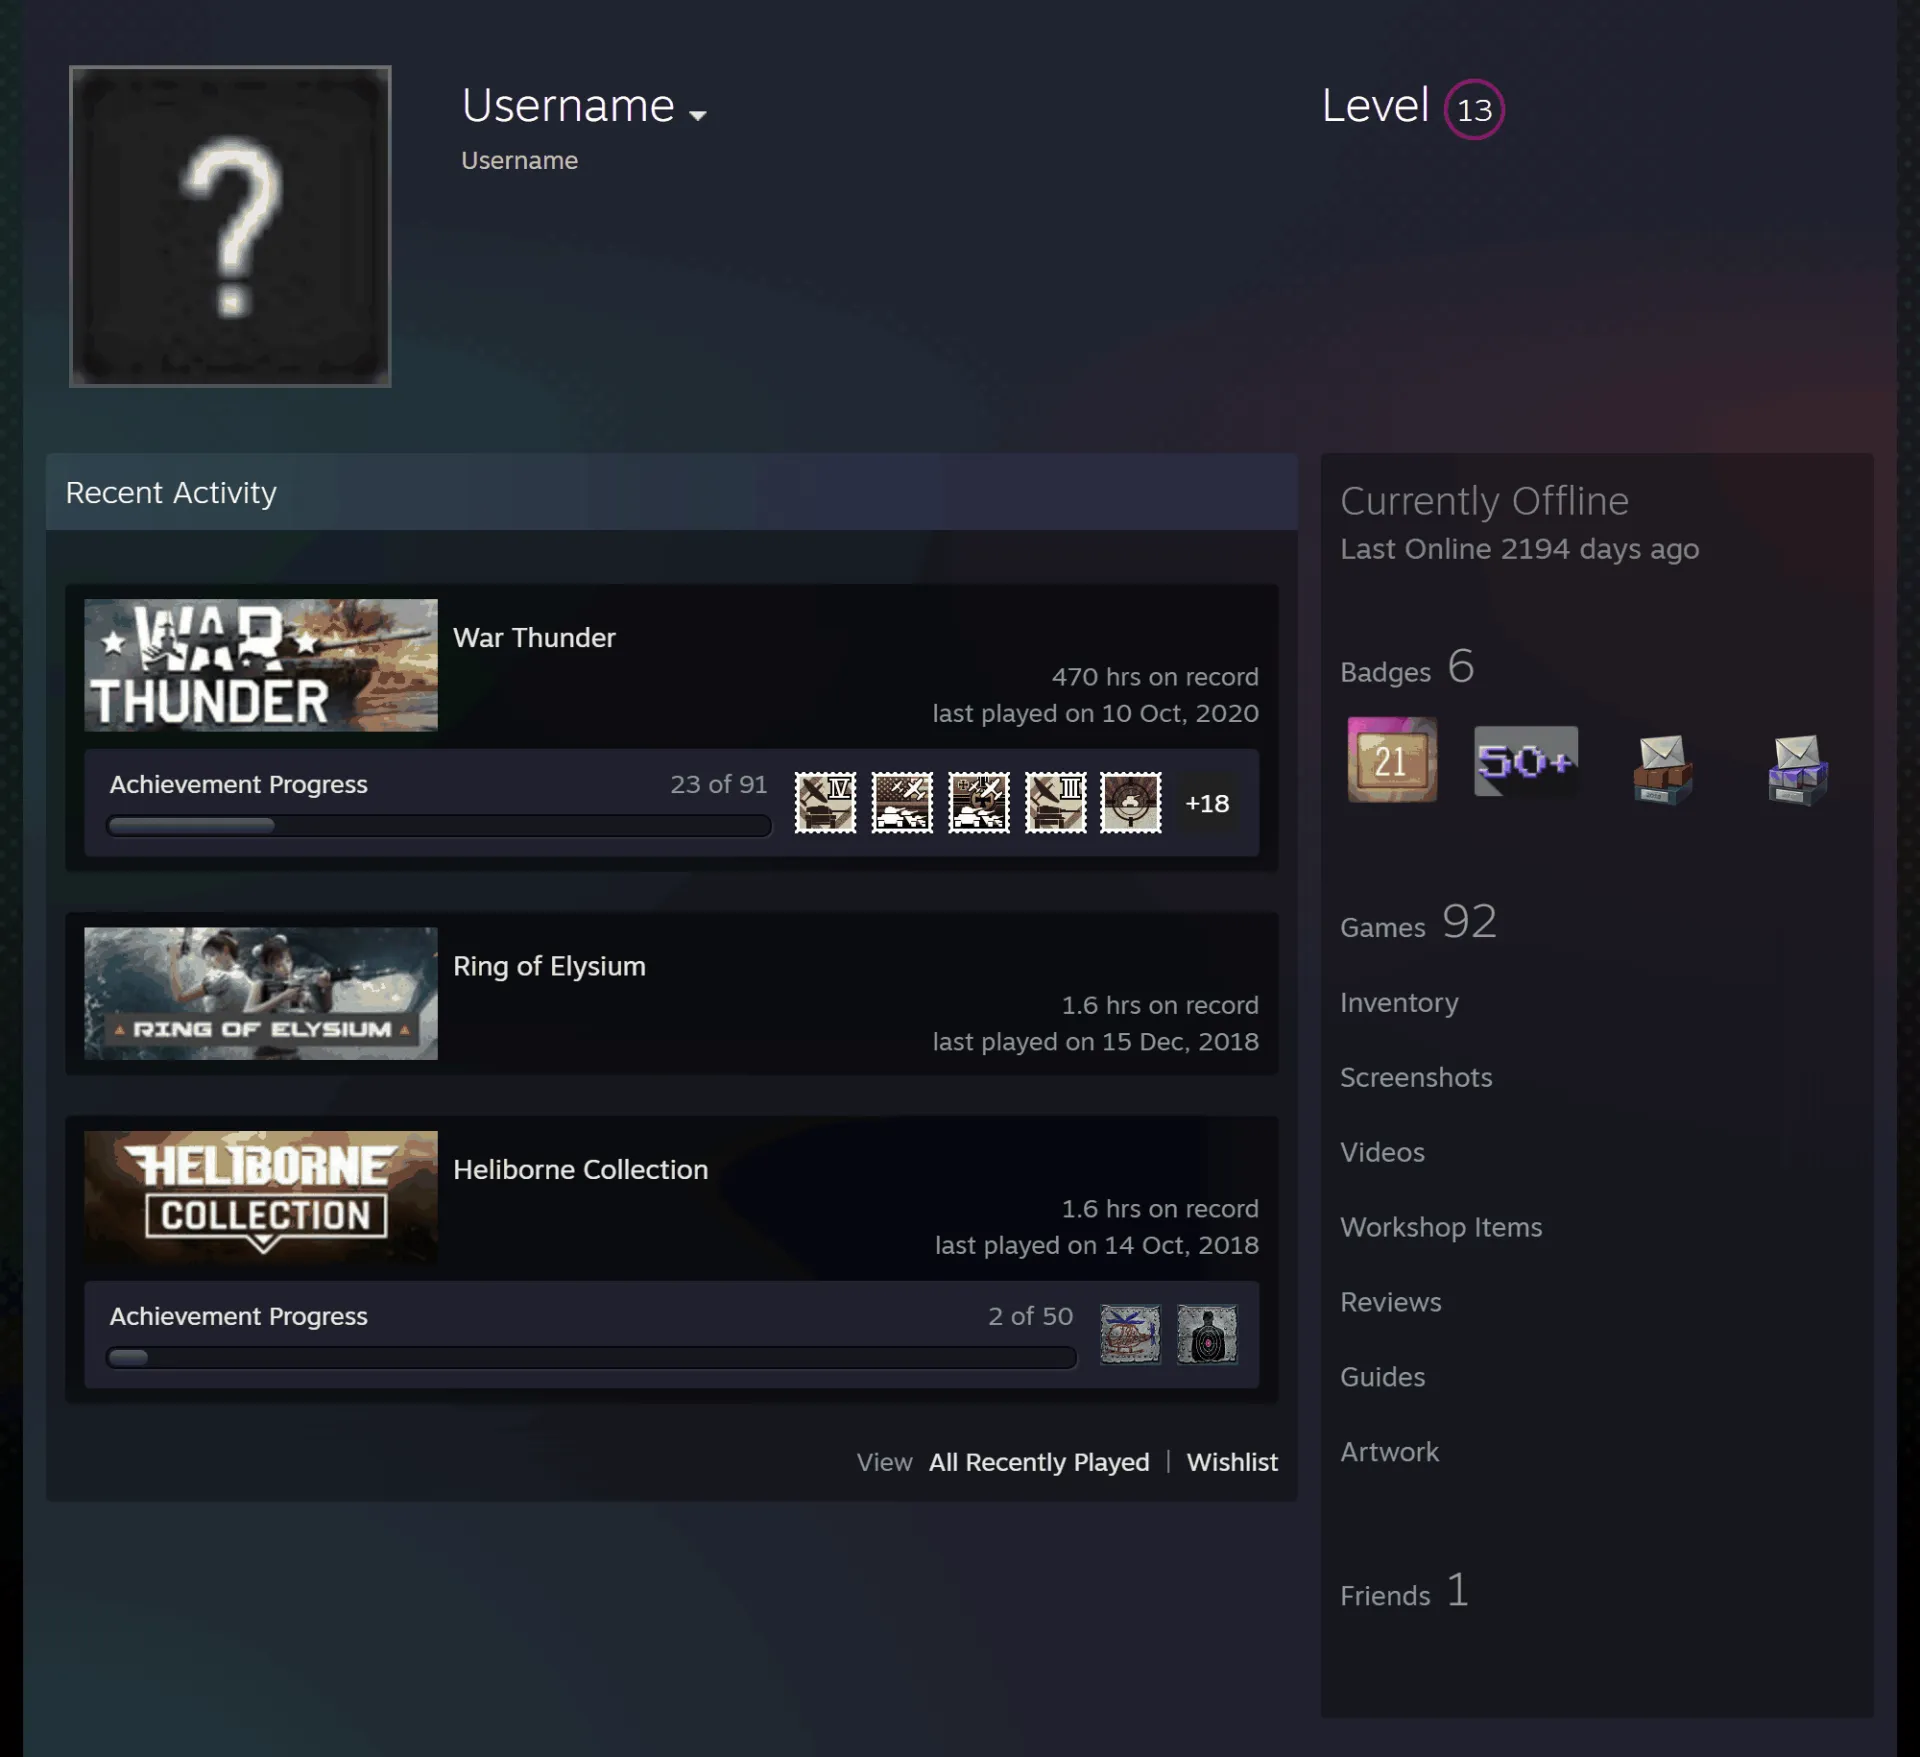Open the War Thunder game banner
This screenshot has height=1757, width=1920.
[x=261, y=665]
